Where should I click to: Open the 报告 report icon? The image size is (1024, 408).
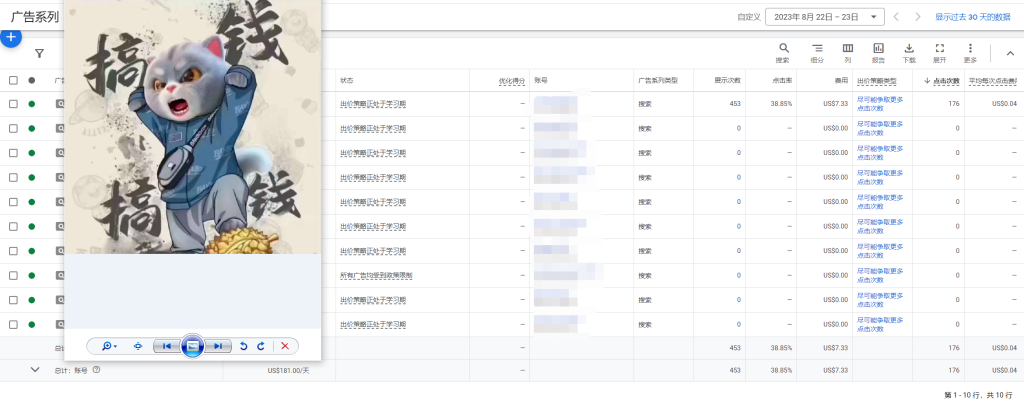coord(878,48)
